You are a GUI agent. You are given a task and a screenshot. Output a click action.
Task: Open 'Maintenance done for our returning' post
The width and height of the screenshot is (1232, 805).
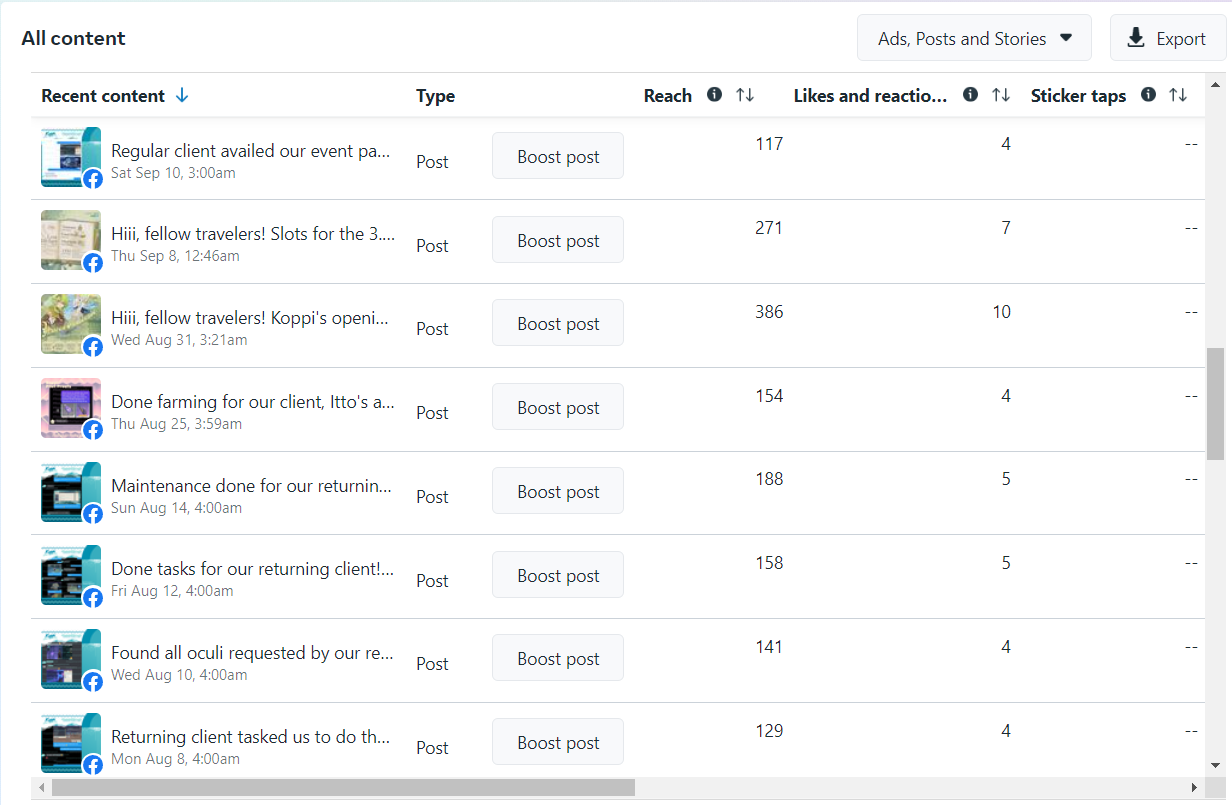point(251,486)
